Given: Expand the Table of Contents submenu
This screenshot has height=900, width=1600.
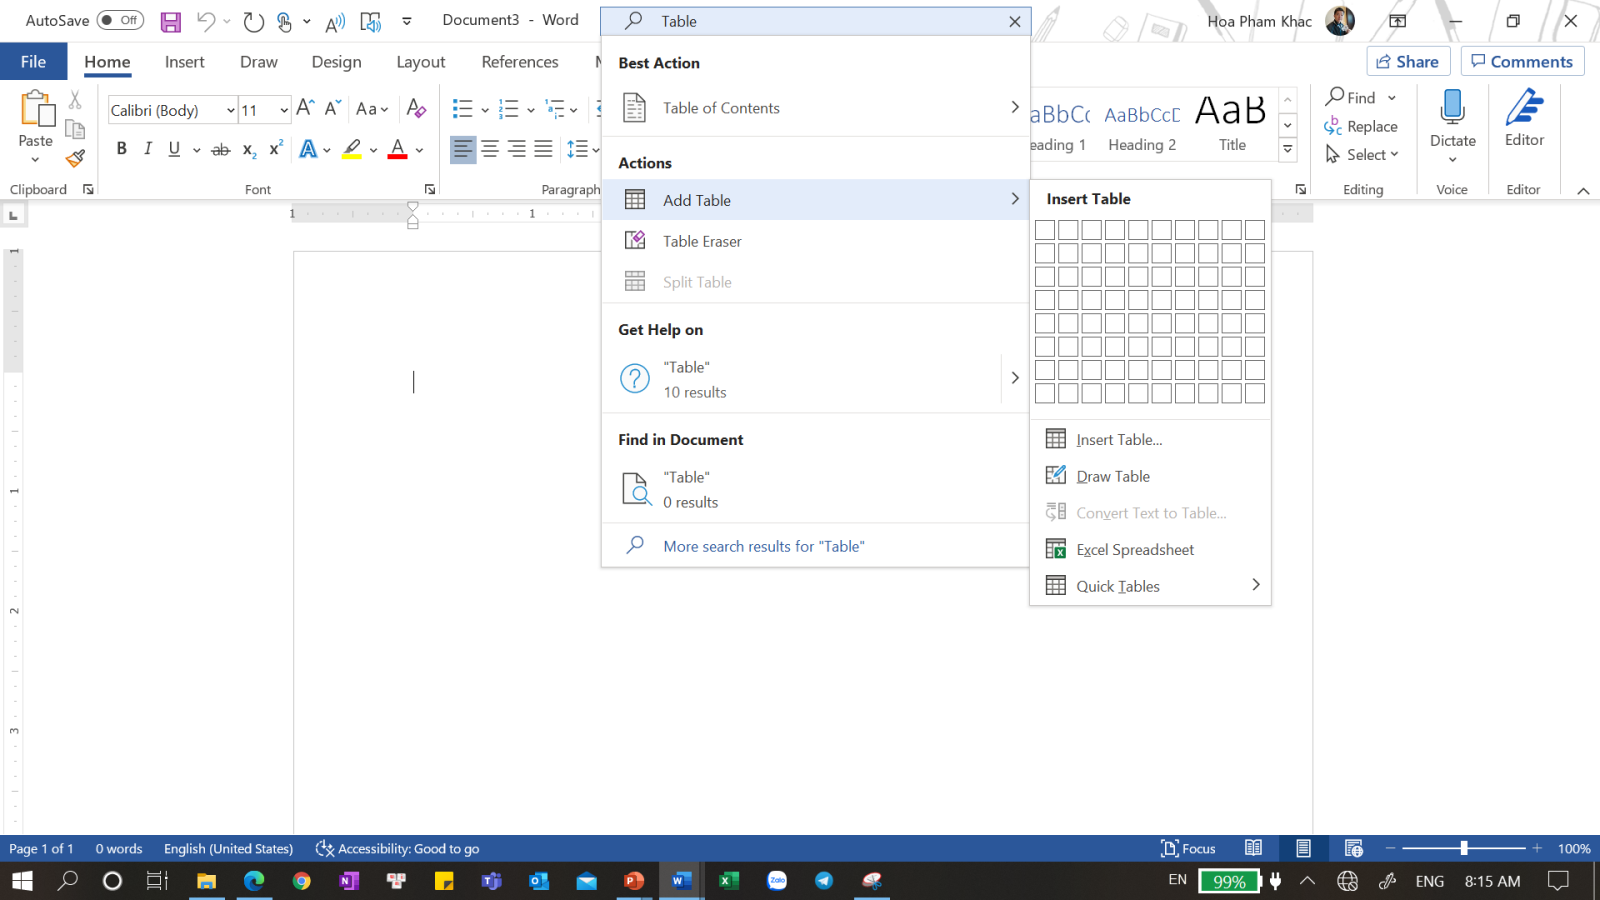Looking at the screenshot, I should pos(1014,108).
